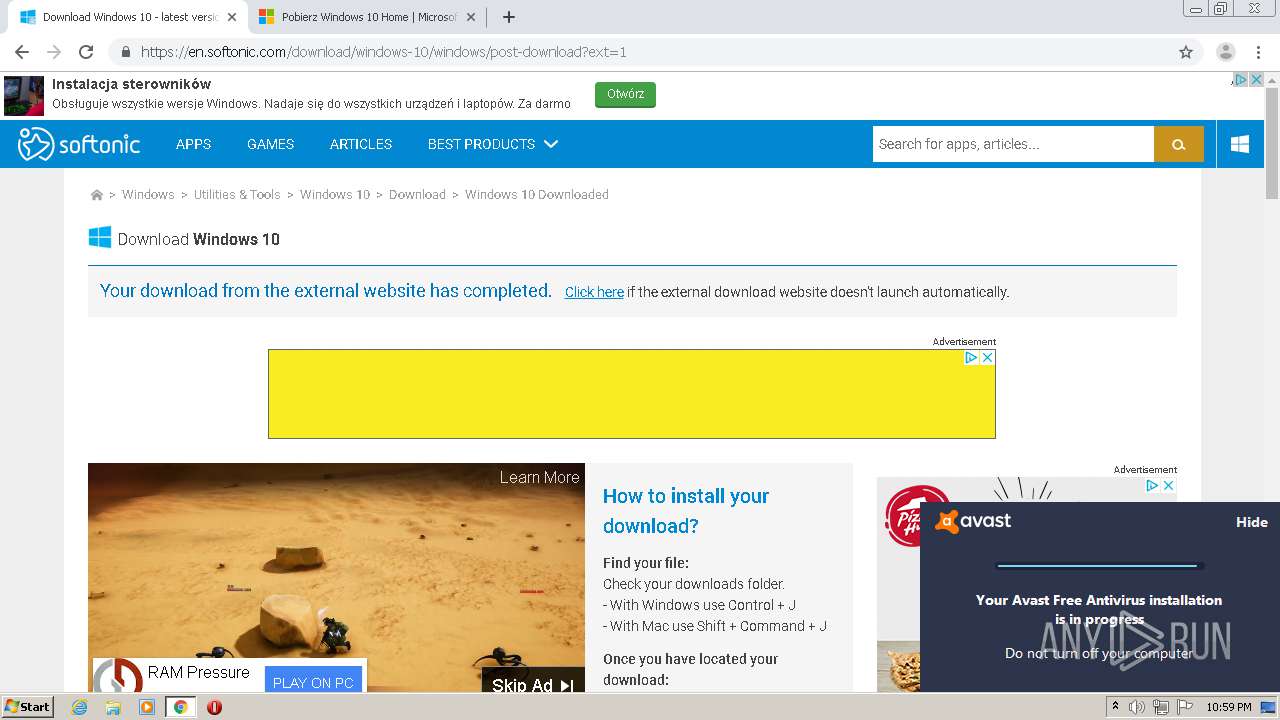Click the orange search magnifier button

pyautogui.click(x=1179, y=144)
